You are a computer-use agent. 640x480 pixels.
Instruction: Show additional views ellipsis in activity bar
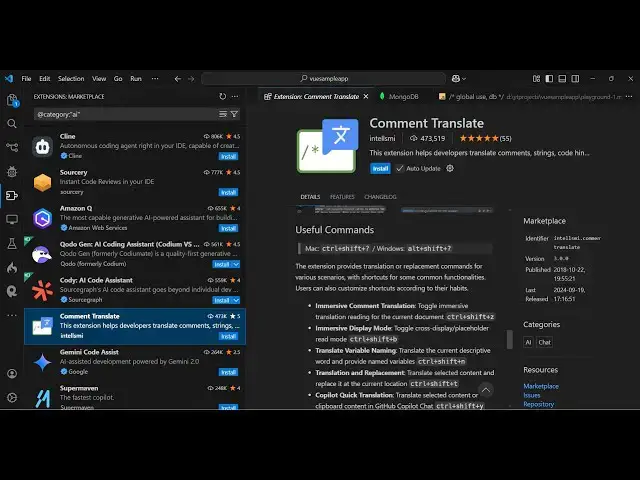click(x=12, y=315)
